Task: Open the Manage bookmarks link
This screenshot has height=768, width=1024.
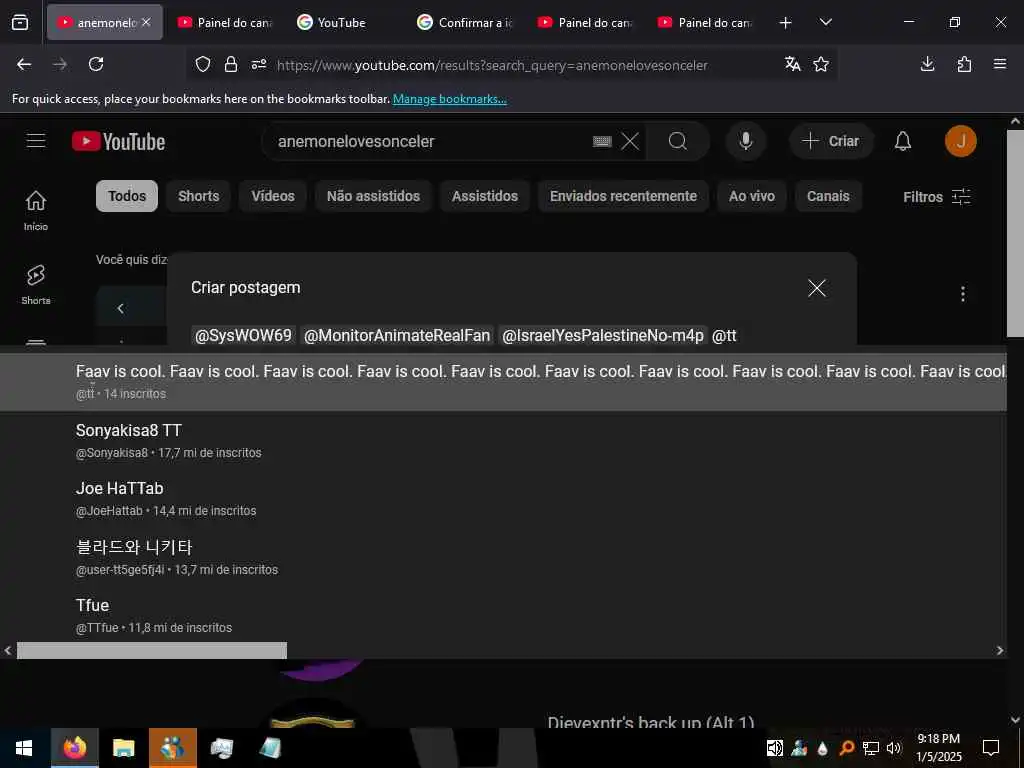Action: 449,99
